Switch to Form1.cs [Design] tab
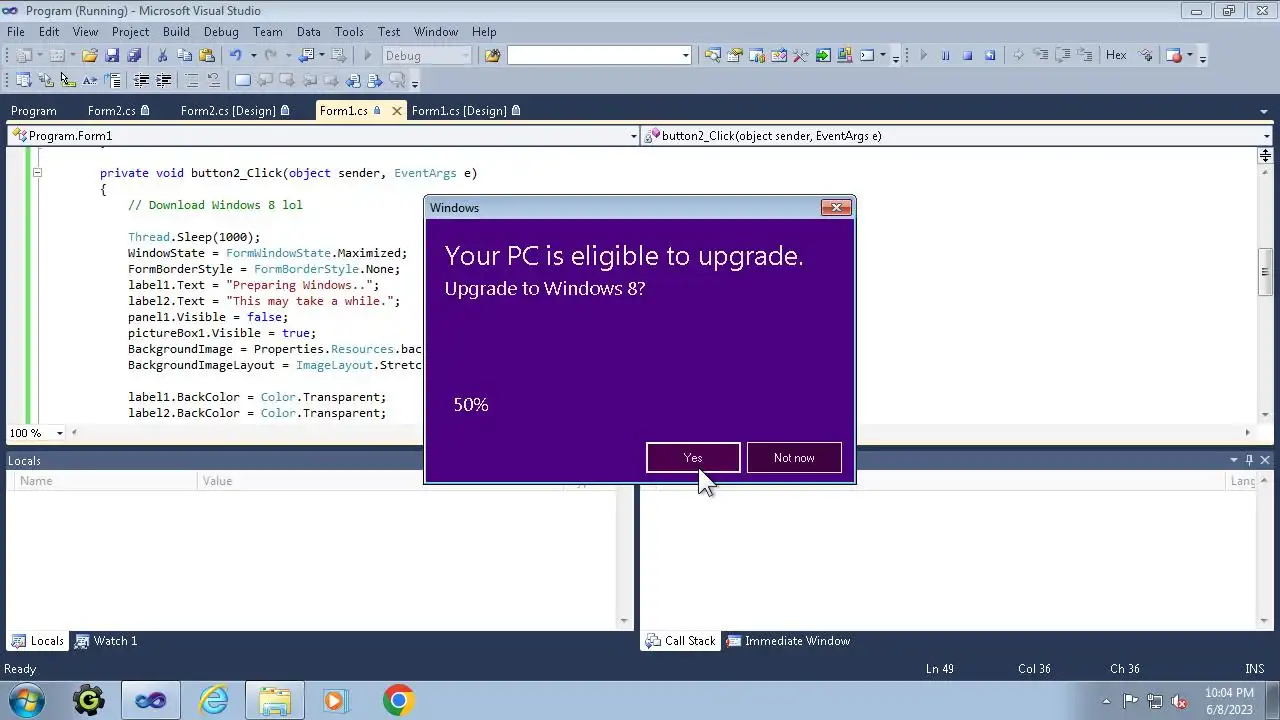1280x720 pixels. tap(466, 111)
